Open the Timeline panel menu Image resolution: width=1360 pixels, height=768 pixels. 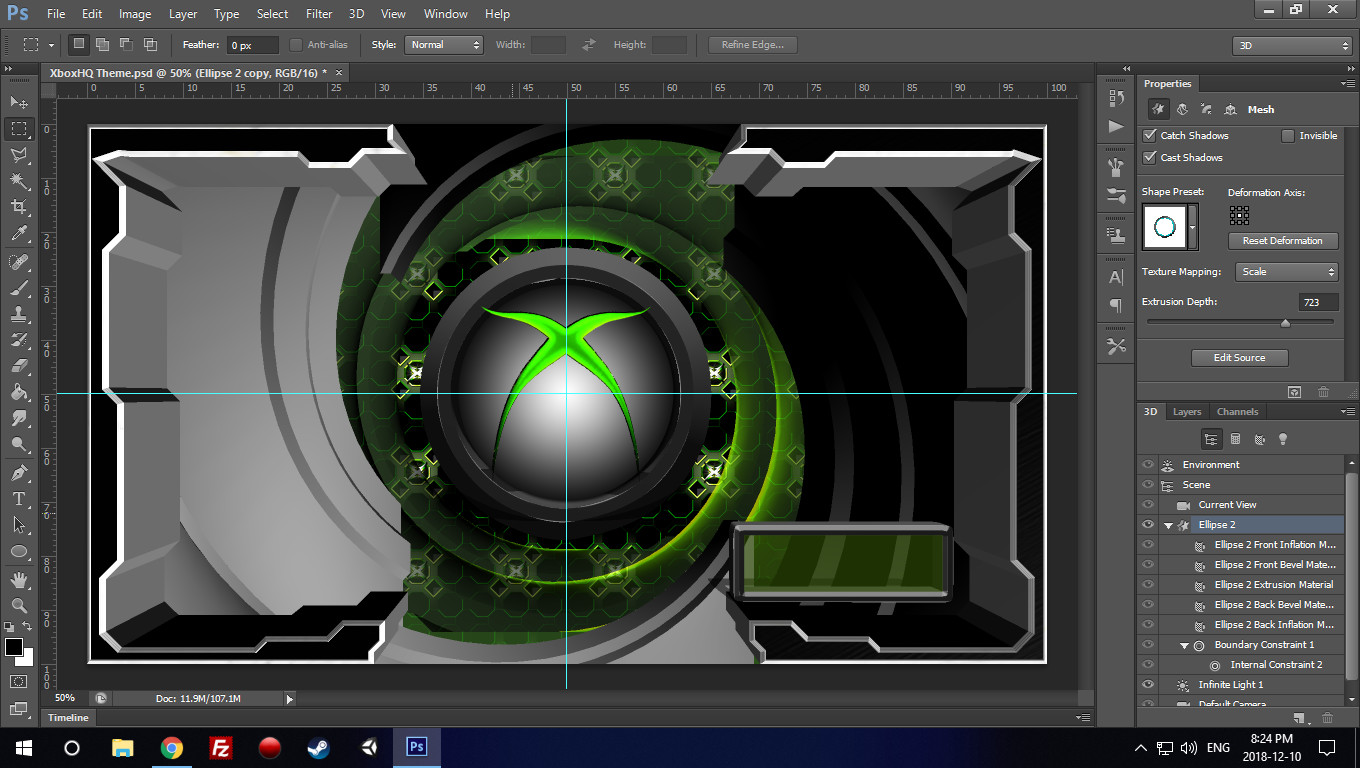[1083, 717]
